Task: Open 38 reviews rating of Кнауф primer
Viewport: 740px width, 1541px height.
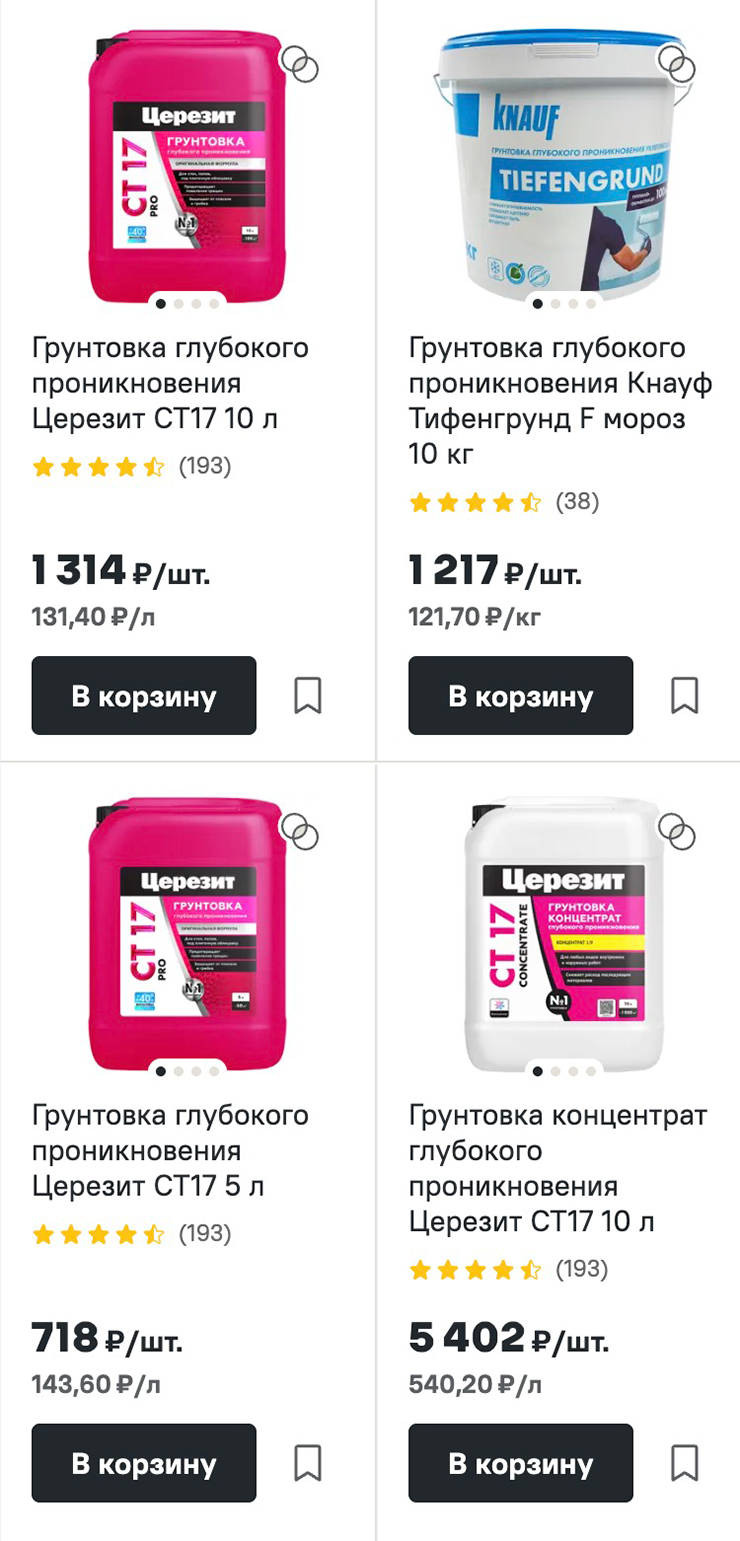Action: pos(505,502)
